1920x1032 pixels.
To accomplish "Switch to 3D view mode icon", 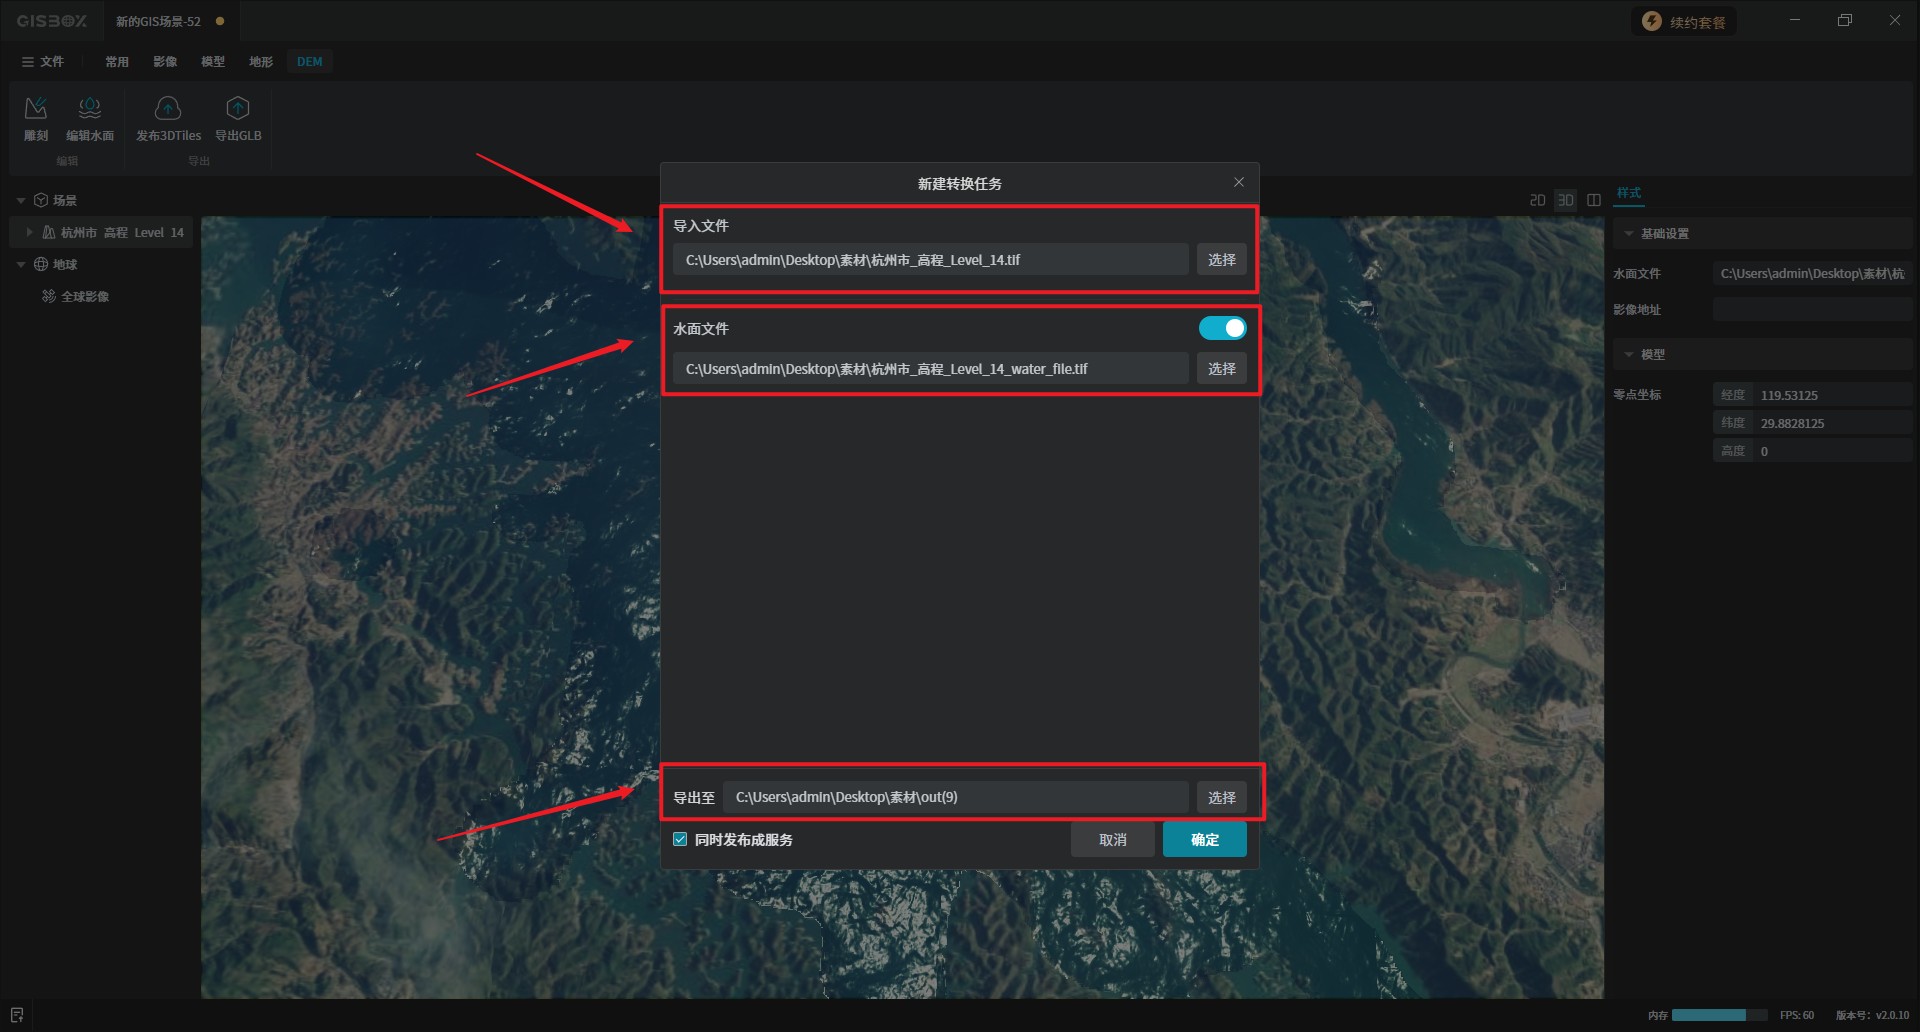I will 1565,200.
